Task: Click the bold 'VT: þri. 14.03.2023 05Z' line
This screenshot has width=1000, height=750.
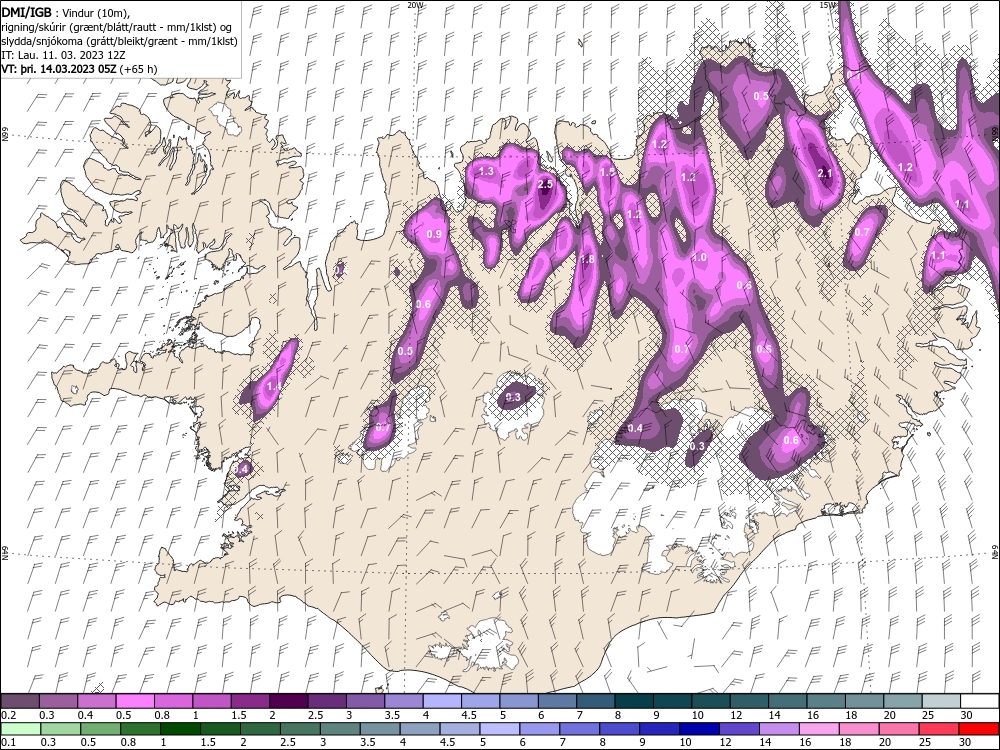Action: 79,69
